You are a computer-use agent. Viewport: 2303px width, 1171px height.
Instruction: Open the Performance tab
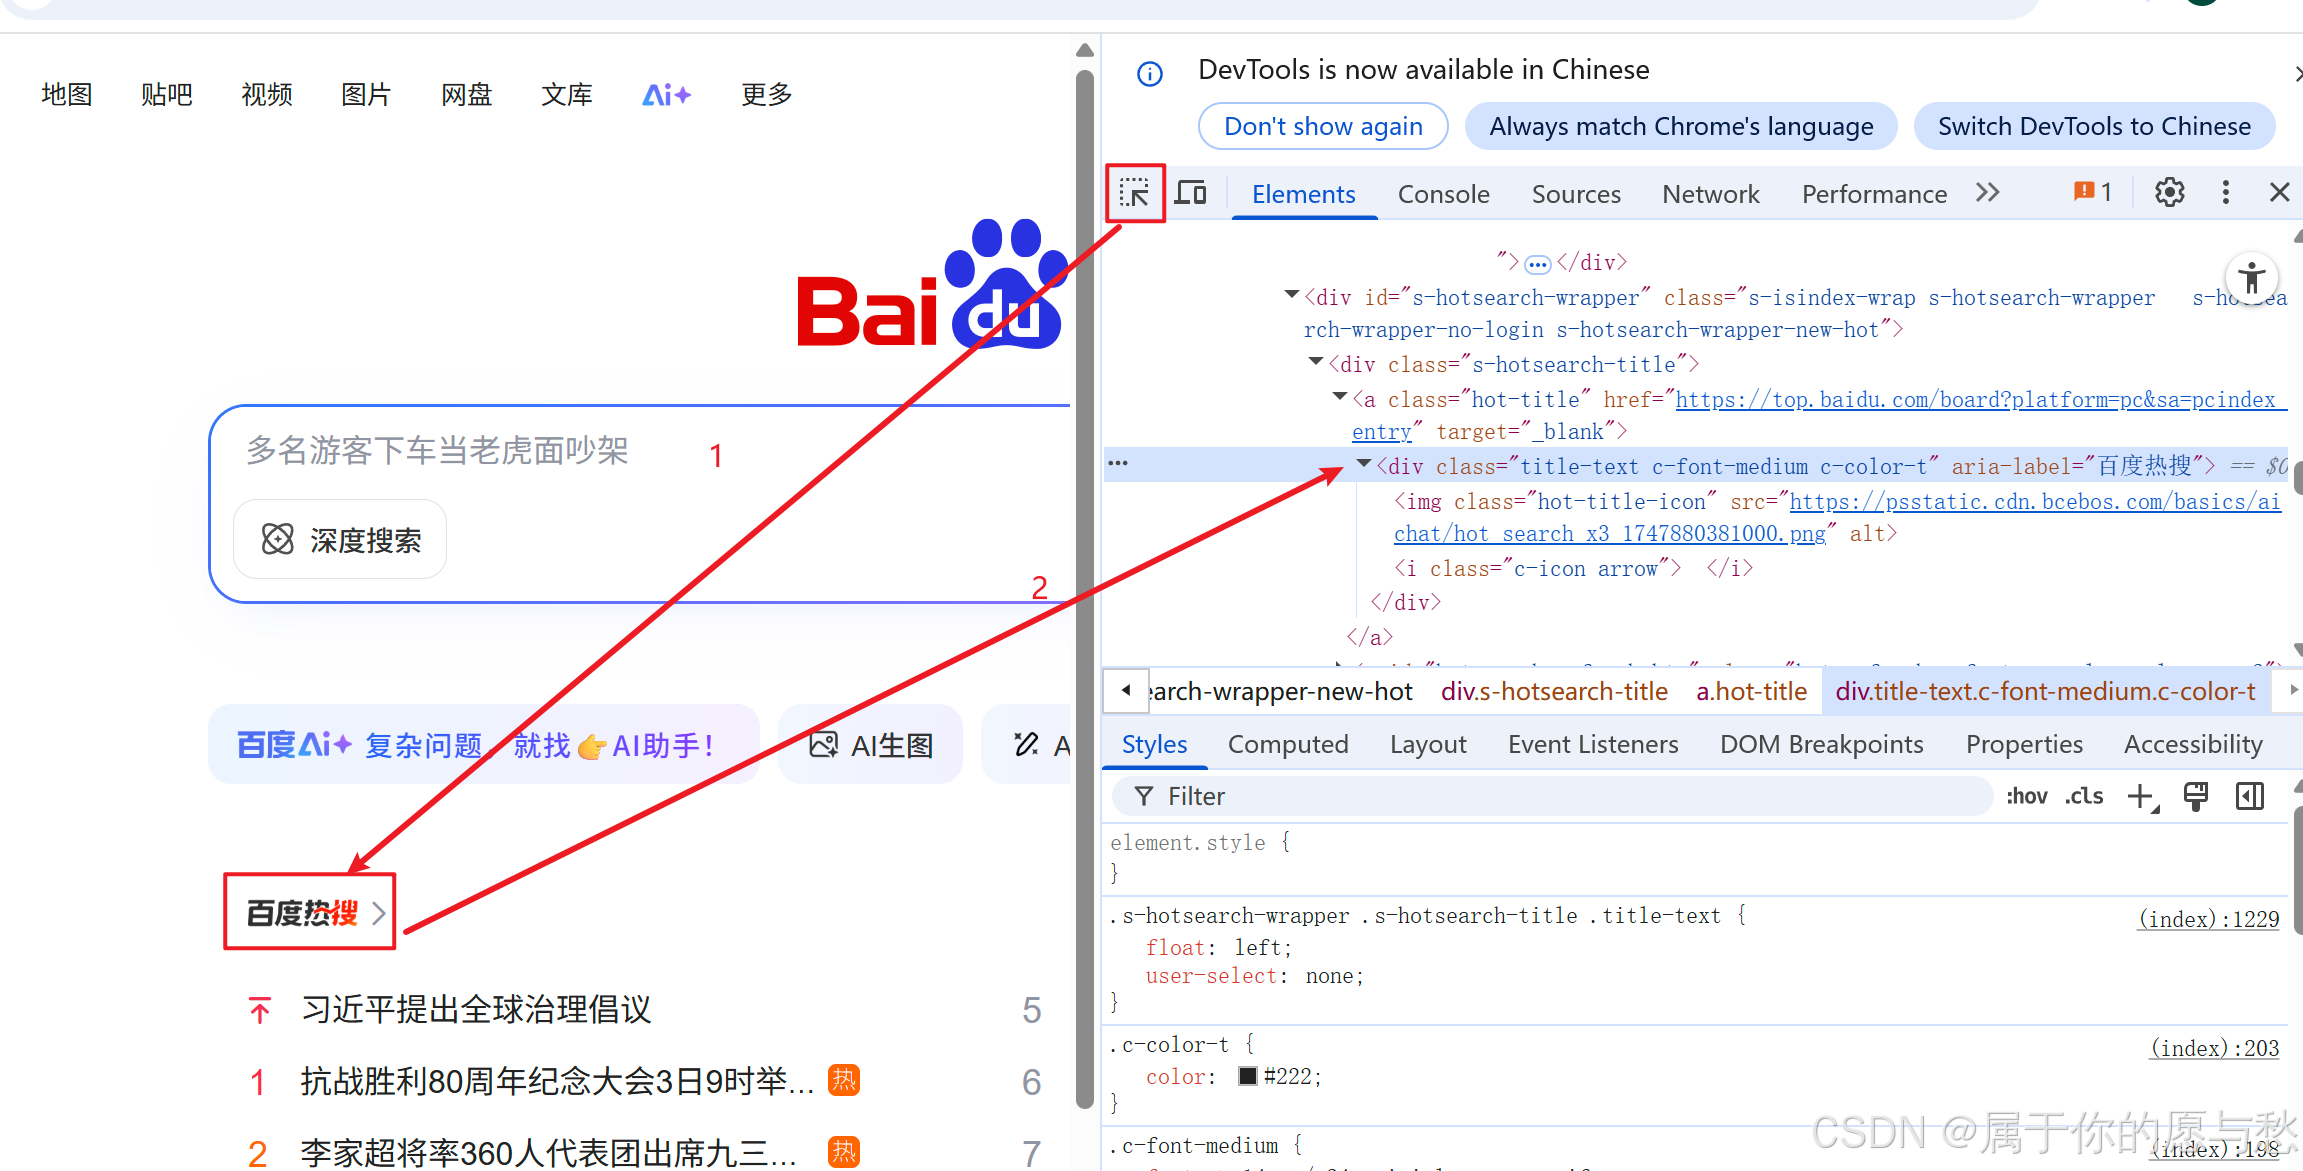[1874, 194]
